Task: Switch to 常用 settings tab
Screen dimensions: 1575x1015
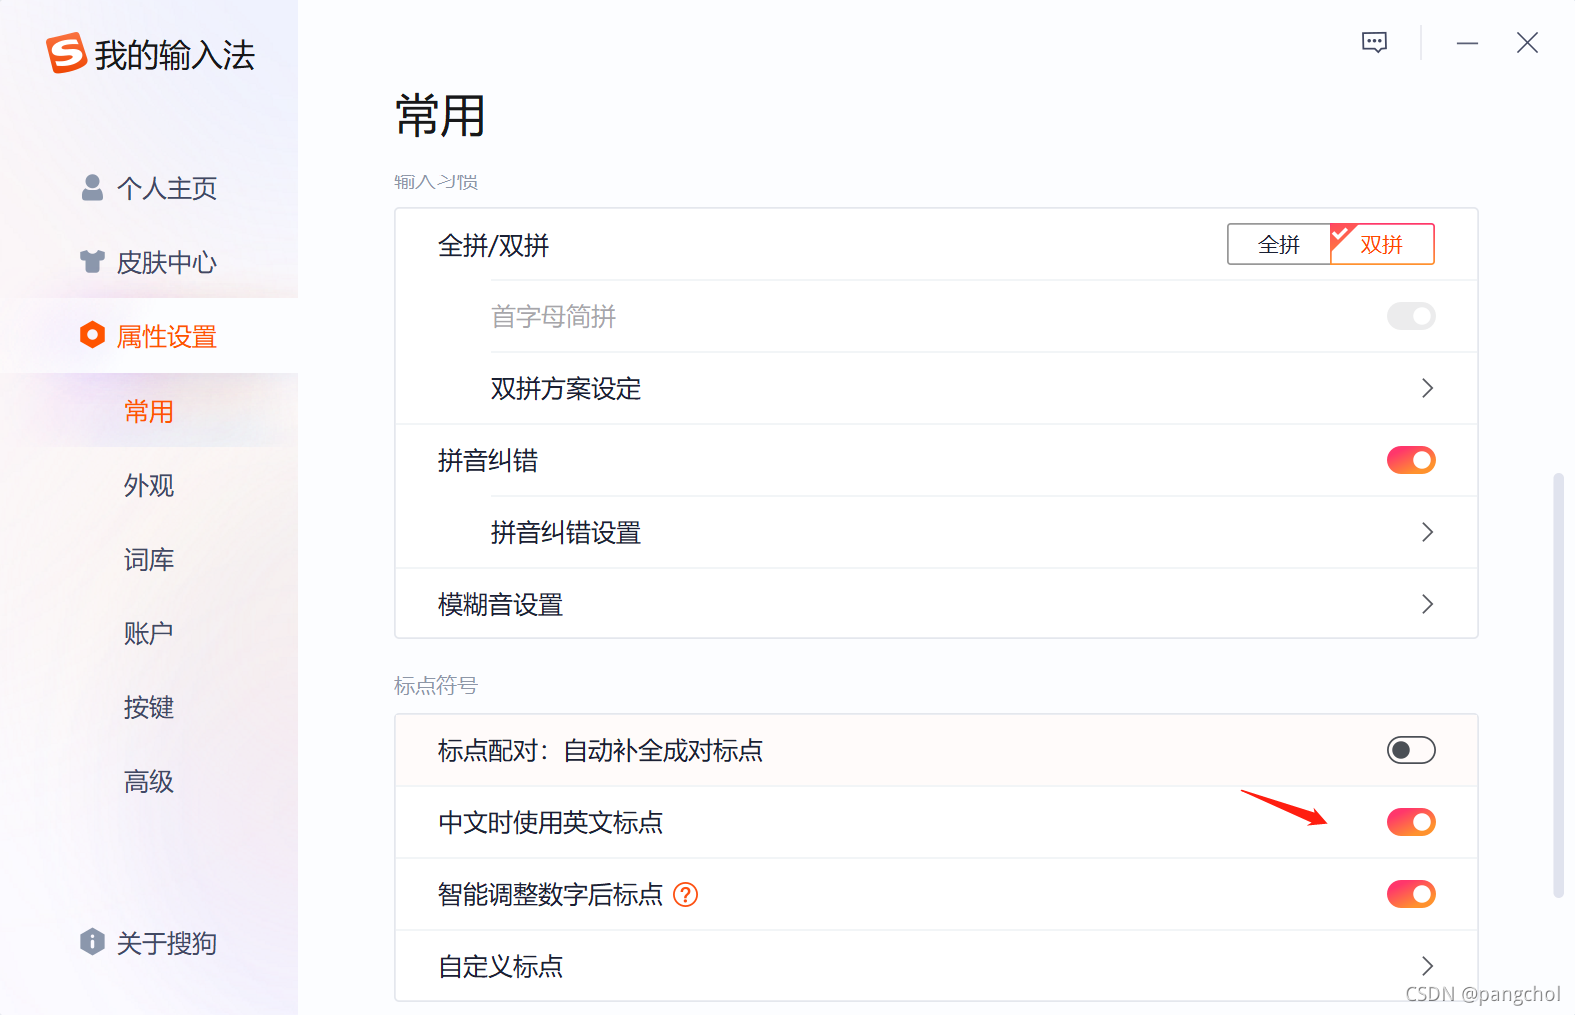Action: [149, 411]
